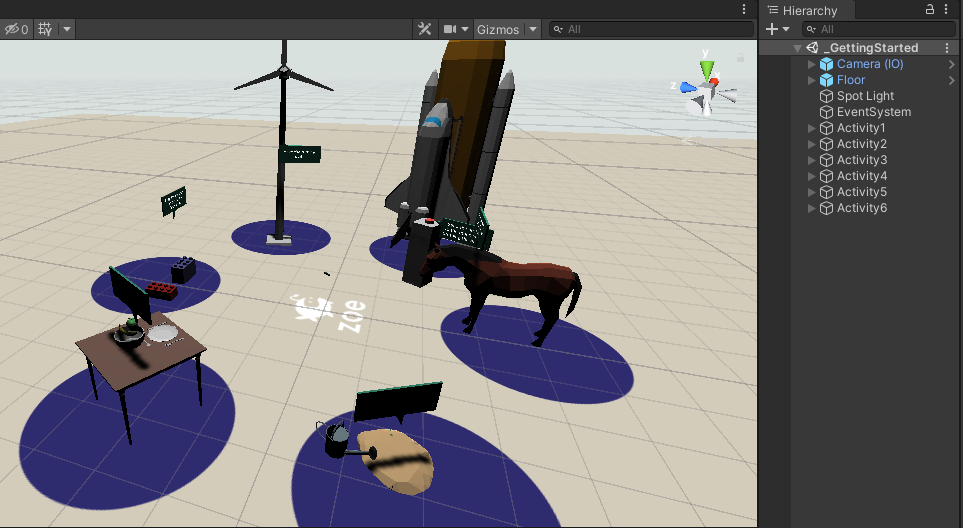The image size is (963, 528).
Task: Open _GettingStarted scene options menu
Action: click(947, 48)
